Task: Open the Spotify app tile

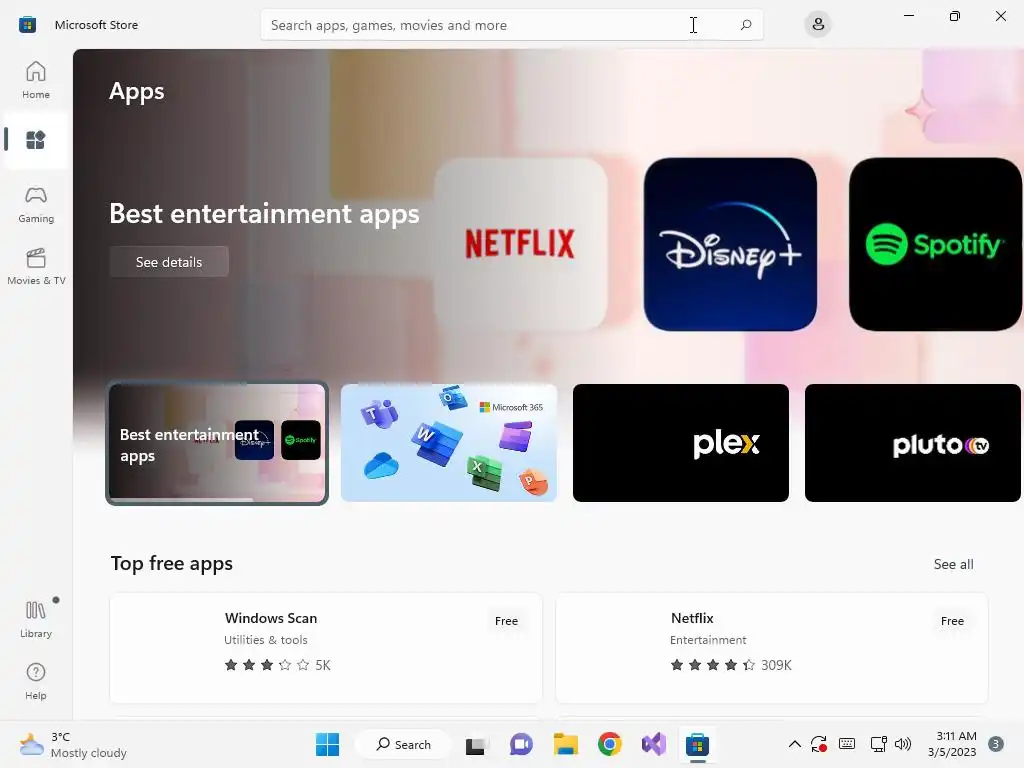Action: [935, 244]
